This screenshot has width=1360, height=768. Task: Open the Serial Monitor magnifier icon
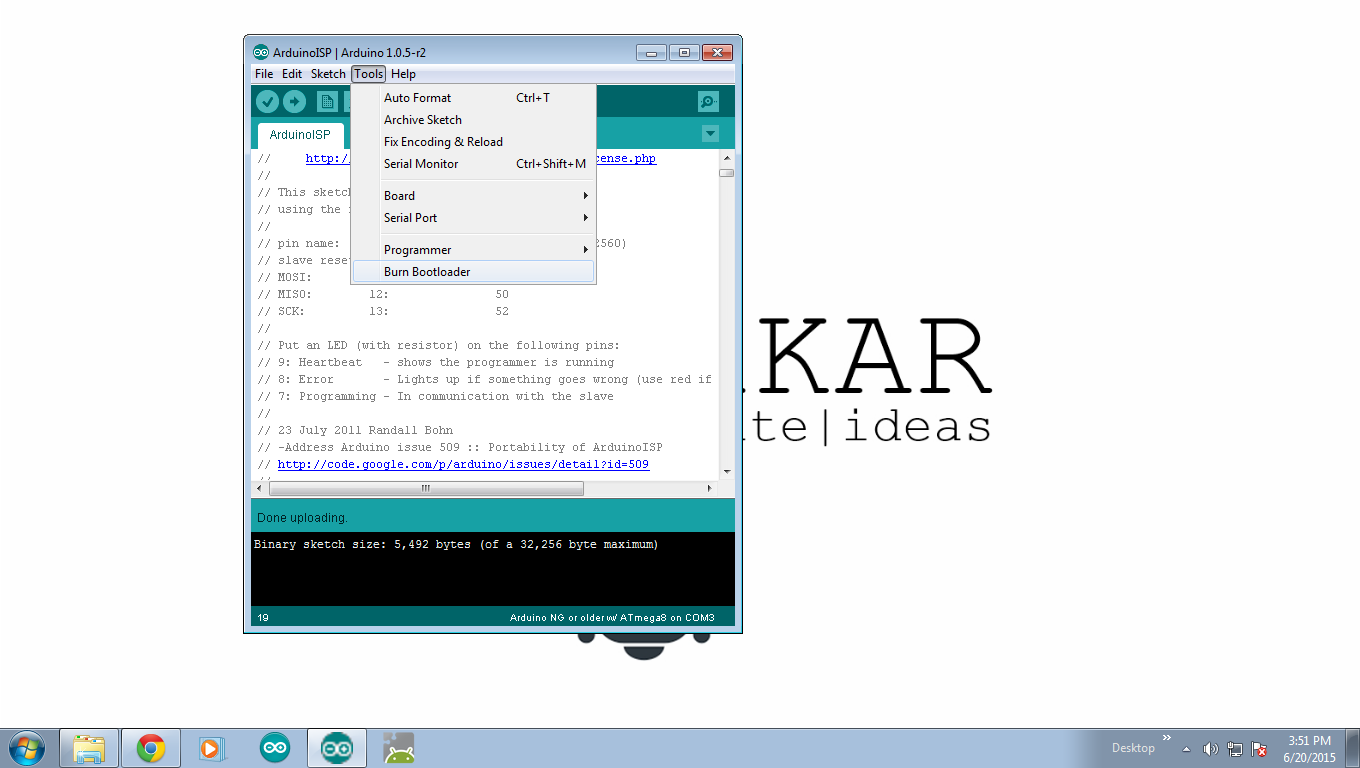pos(708,101)
